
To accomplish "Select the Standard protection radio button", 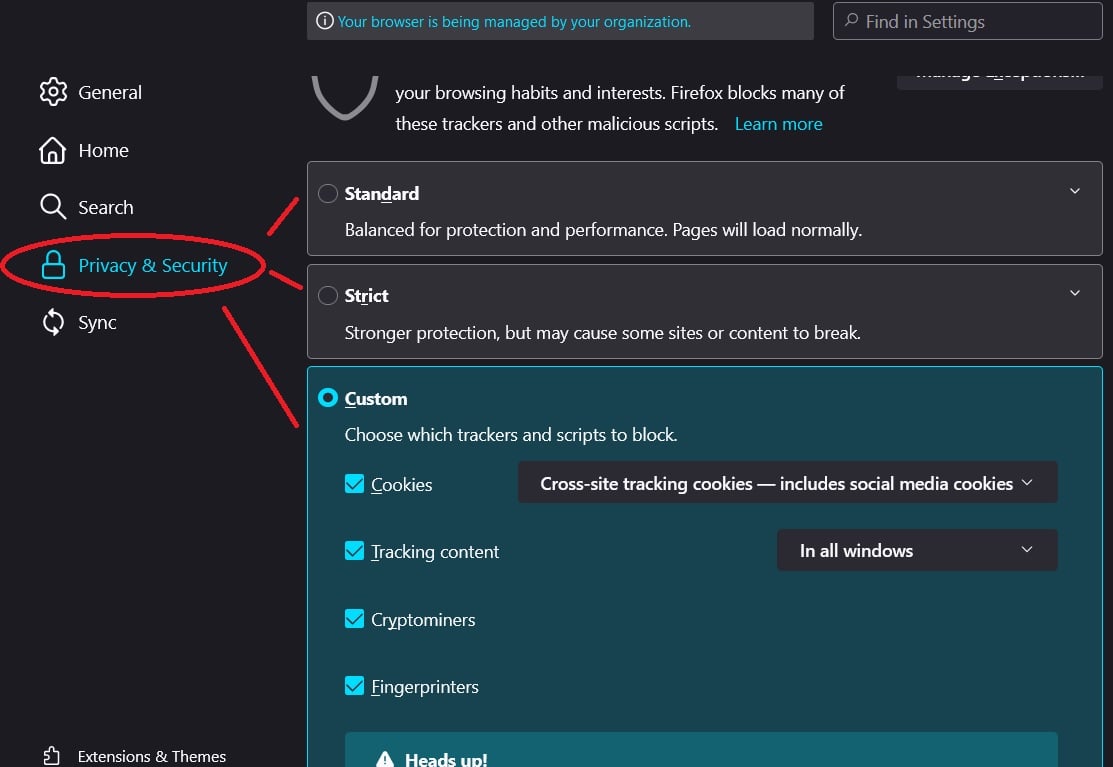I will coord(327,193).
